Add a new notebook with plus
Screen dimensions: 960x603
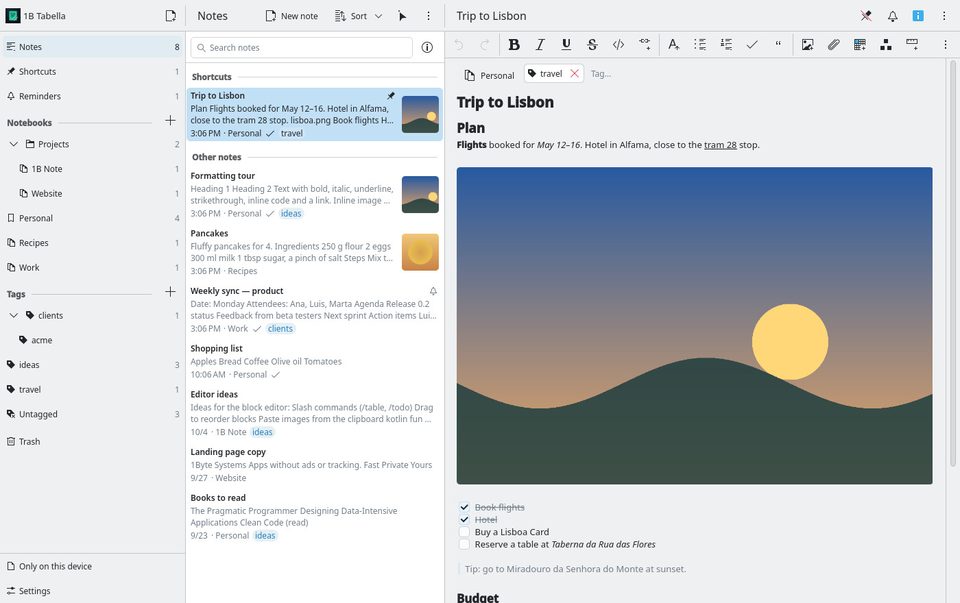click(x=170, y=121)
